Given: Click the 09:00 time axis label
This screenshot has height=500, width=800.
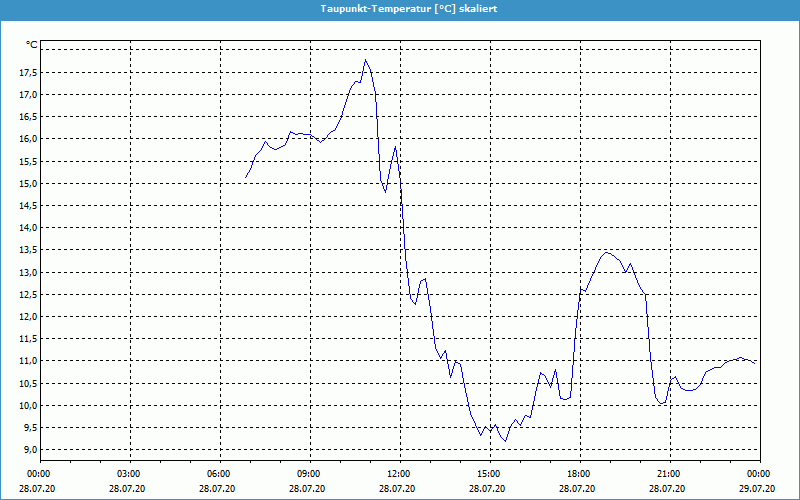Looking at the screenshot, I should 310,474.
